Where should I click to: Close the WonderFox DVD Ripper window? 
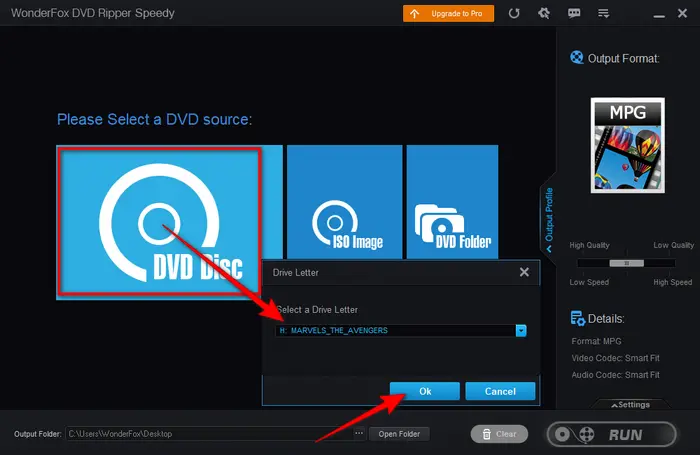point(682,13)
